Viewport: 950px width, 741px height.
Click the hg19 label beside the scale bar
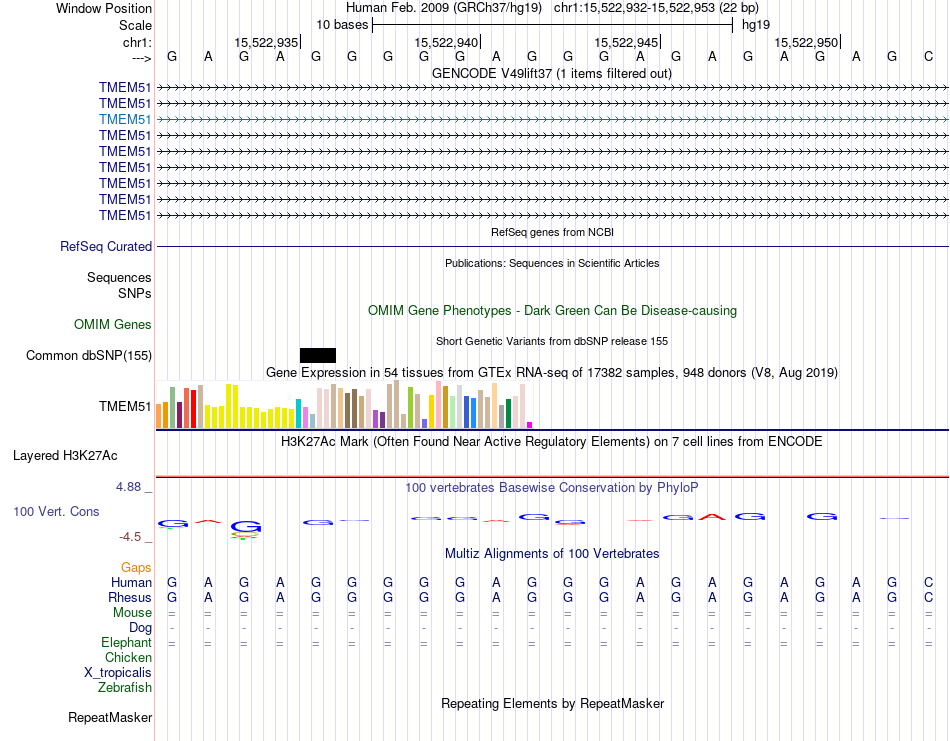tap(756, 25)
